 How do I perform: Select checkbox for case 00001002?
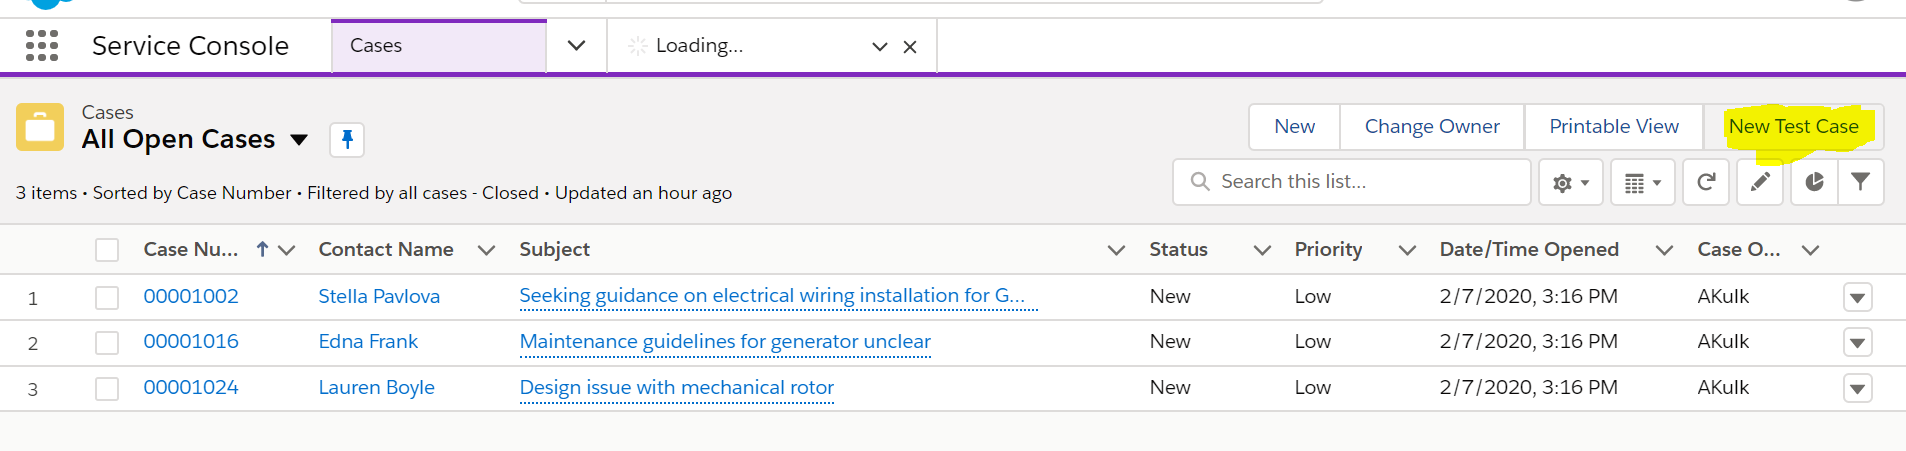coord(107,297)
